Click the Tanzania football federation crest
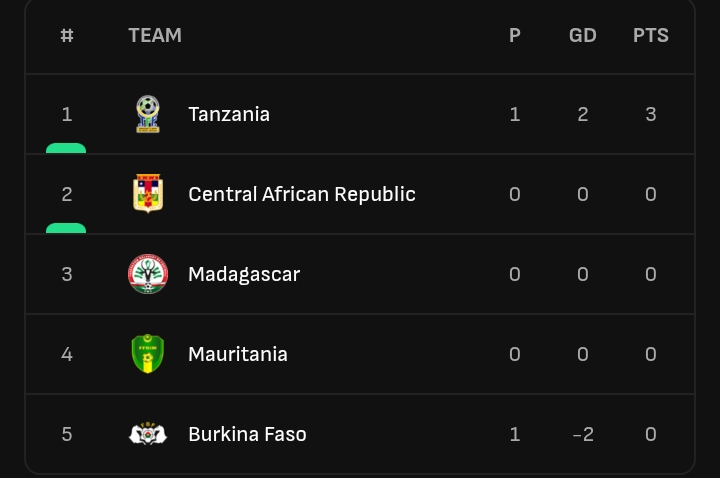This screenshot has width=720, height=478. pyautogui.click(x=148, y=114)
